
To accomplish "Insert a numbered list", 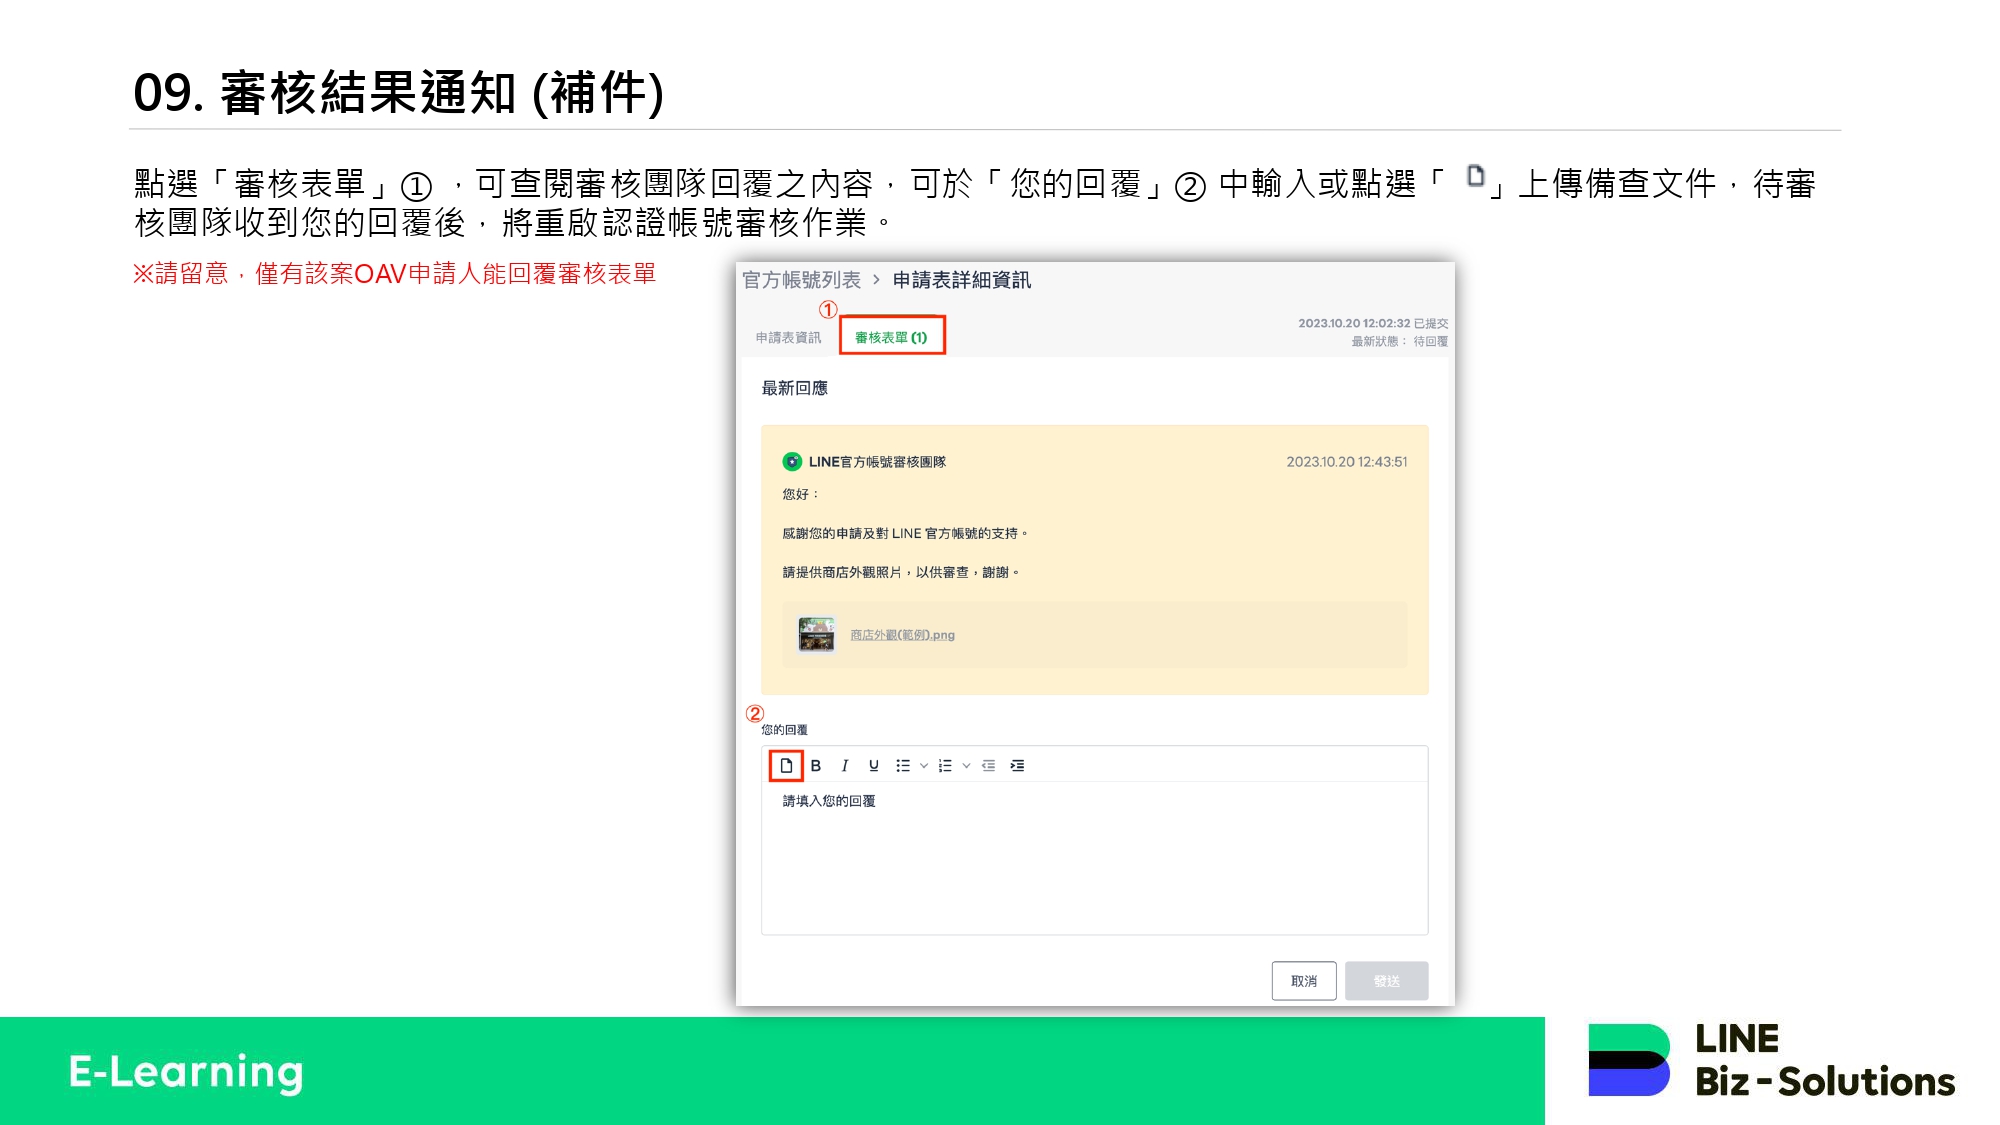I will [x=945, y=766].
